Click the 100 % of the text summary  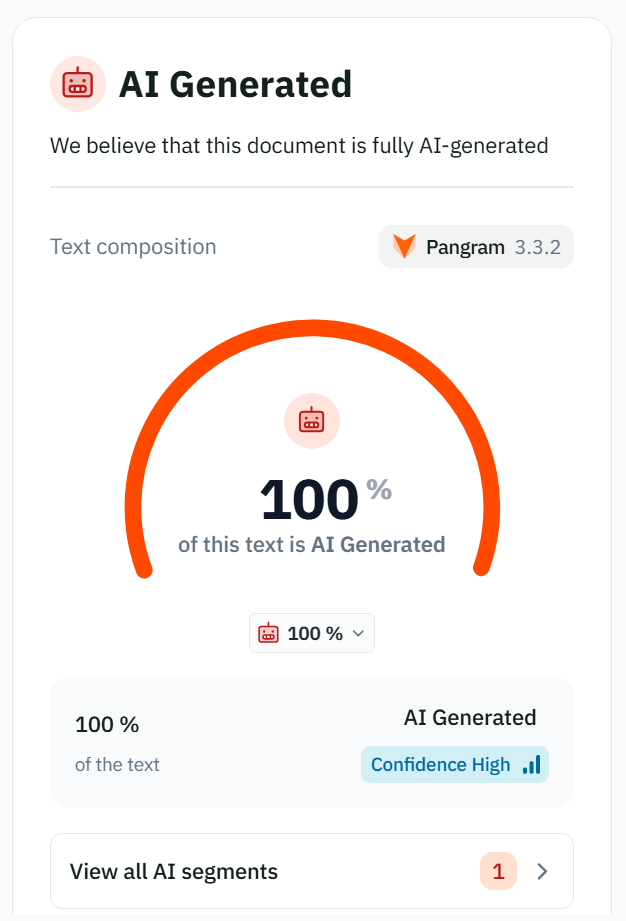click(x=117, y=743)
